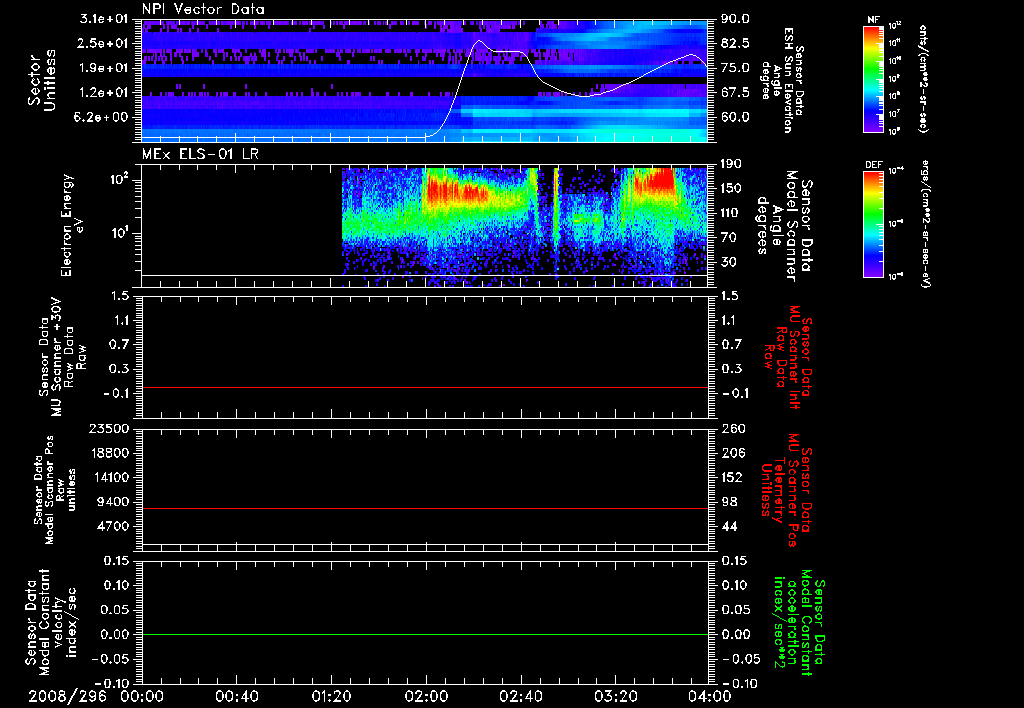Click the red line in MU Scanner panel
Image resolution: width=1024 pixels, height=708 pixels.
425,388
